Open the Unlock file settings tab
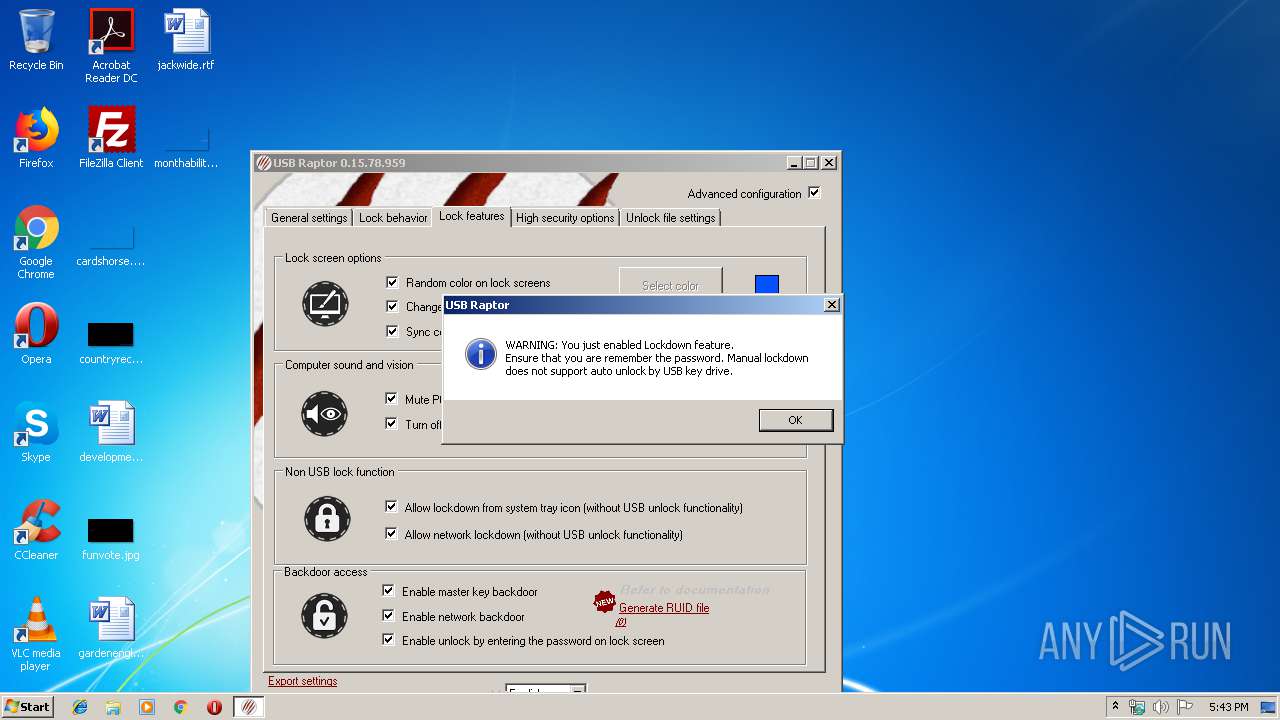This screenshot has width=1280, height=720. 671,218
